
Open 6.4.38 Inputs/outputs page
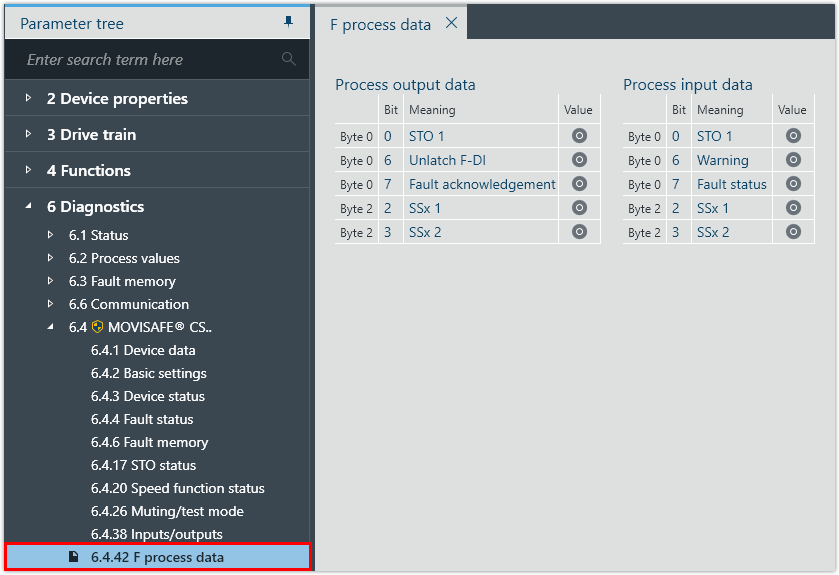point(156,534)
